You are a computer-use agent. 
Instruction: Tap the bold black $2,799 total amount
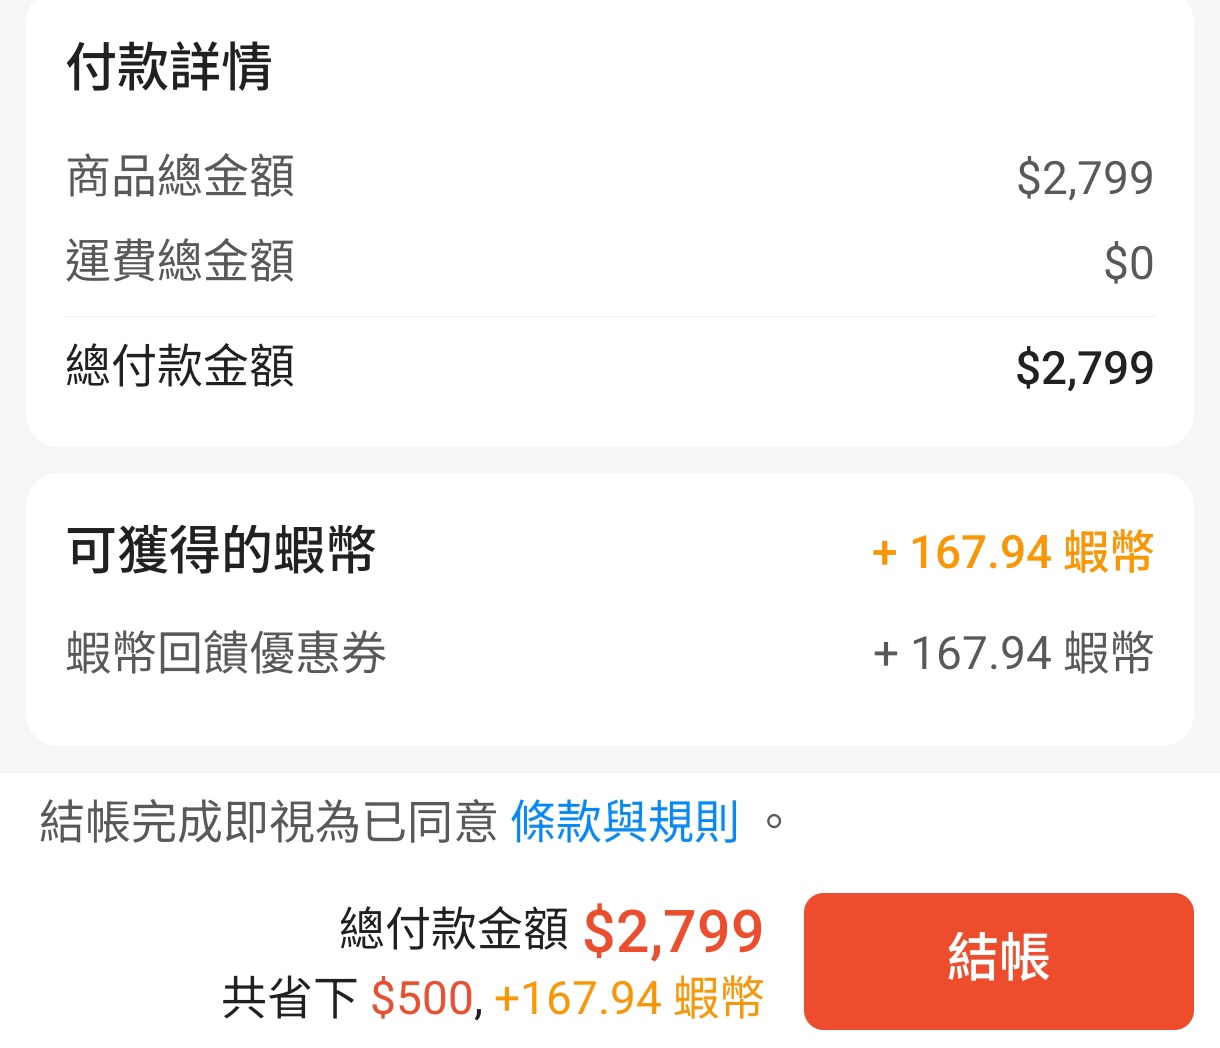1084,368
